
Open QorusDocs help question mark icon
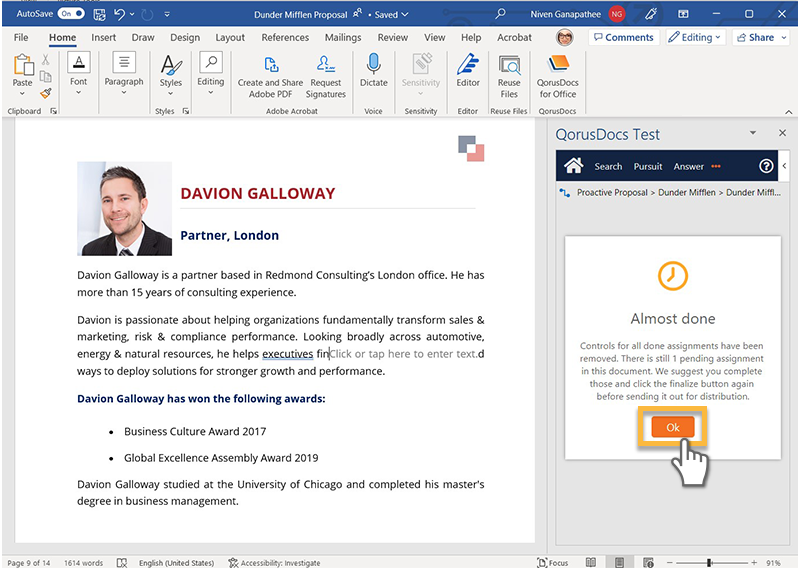[x=767, y=166]
